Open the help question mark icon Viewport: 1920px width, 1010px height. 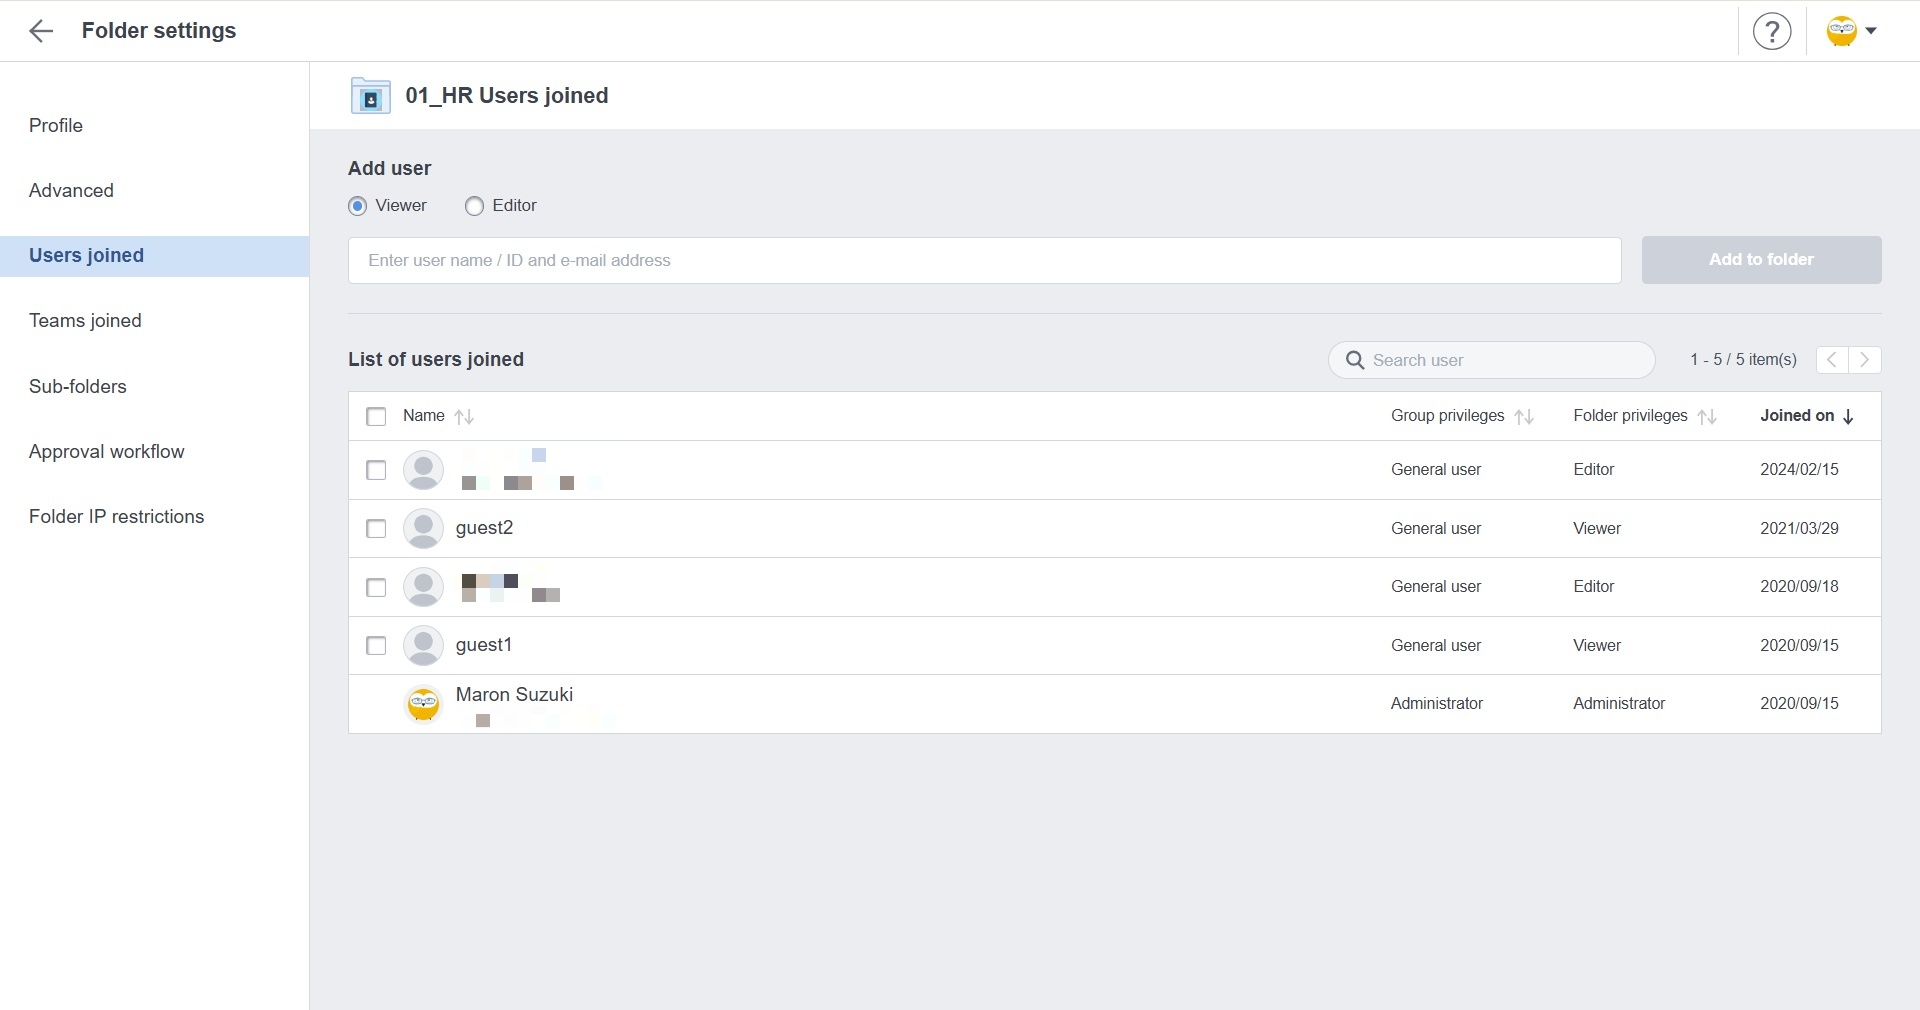point(1771,31)
